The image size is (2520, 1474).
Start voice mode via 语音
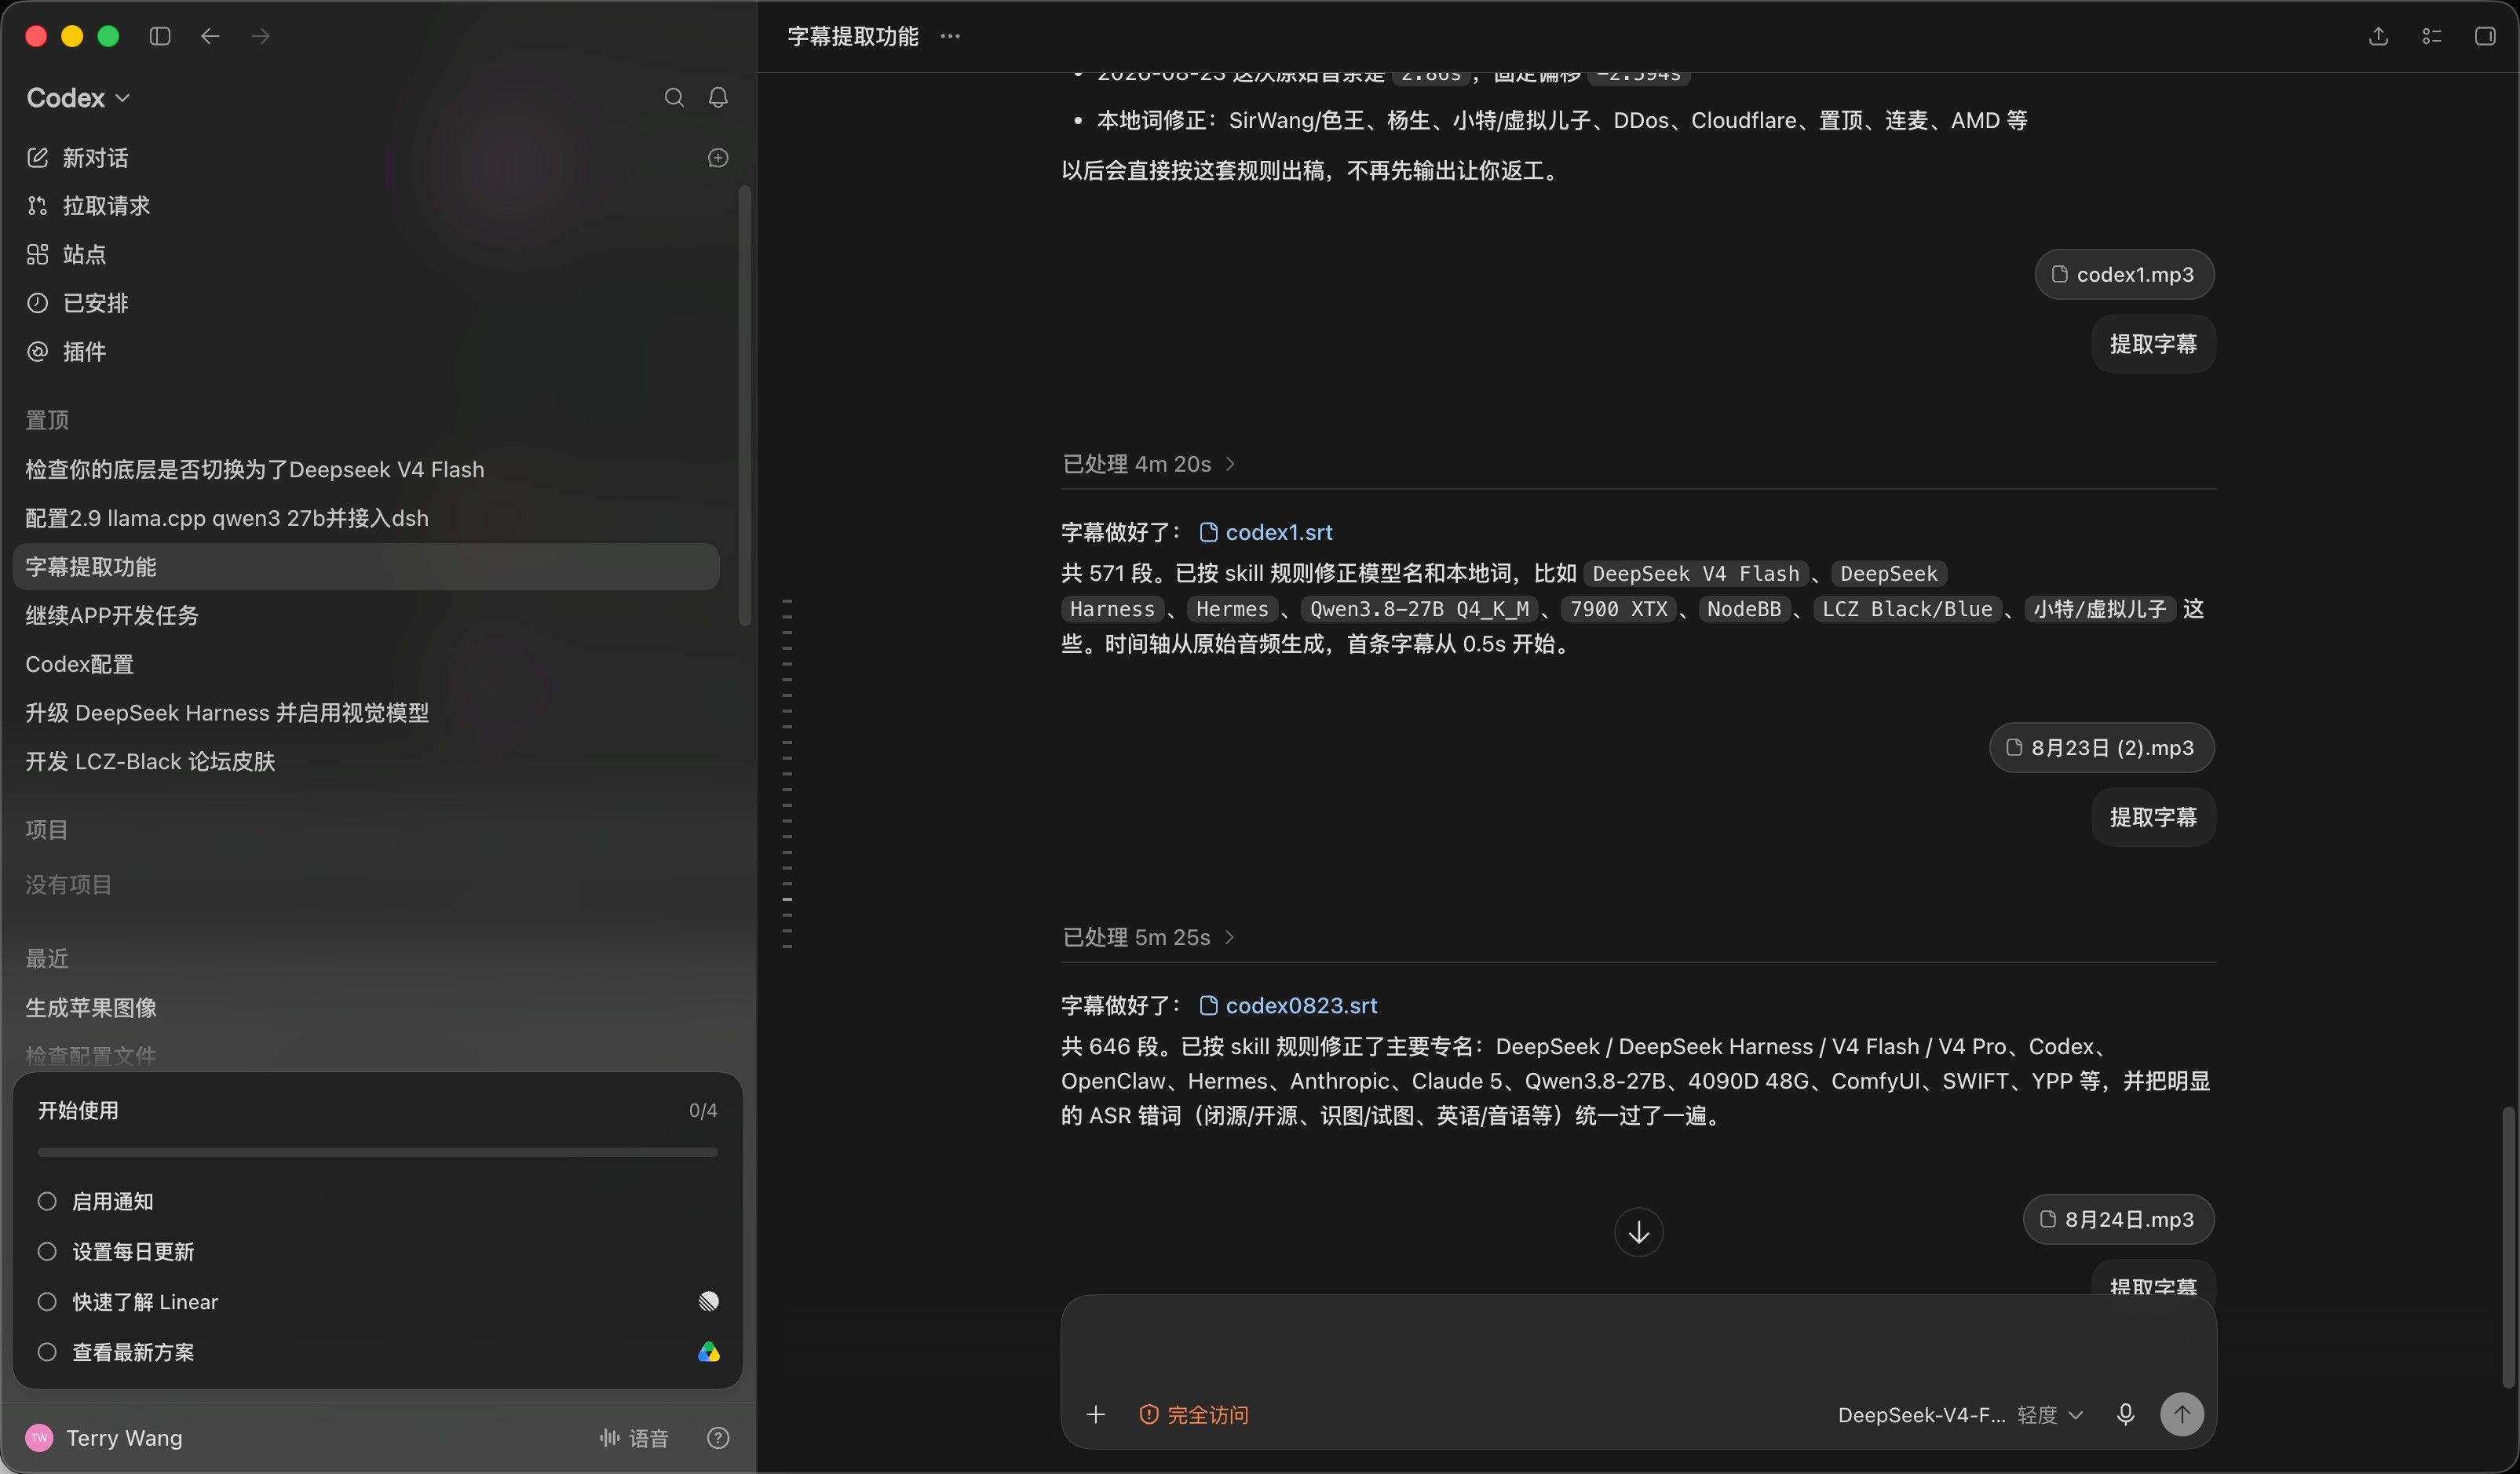(634, 1438)
